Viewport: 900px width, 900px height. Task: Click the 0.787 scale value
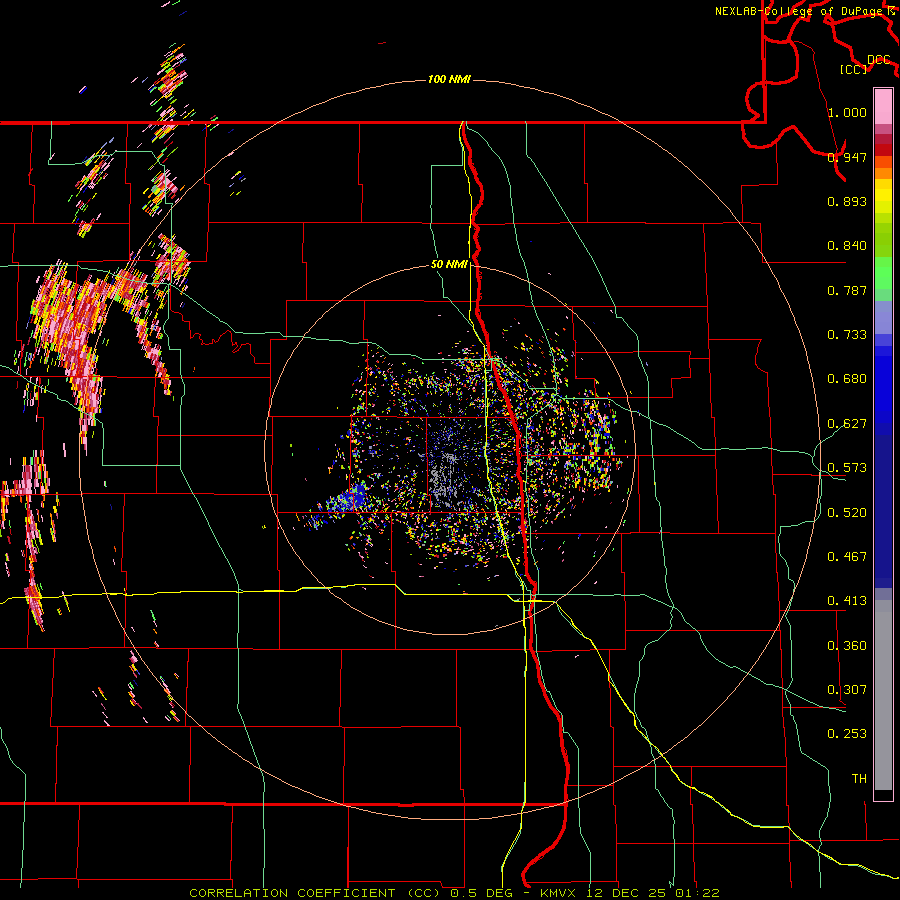[x=847, y=290]
